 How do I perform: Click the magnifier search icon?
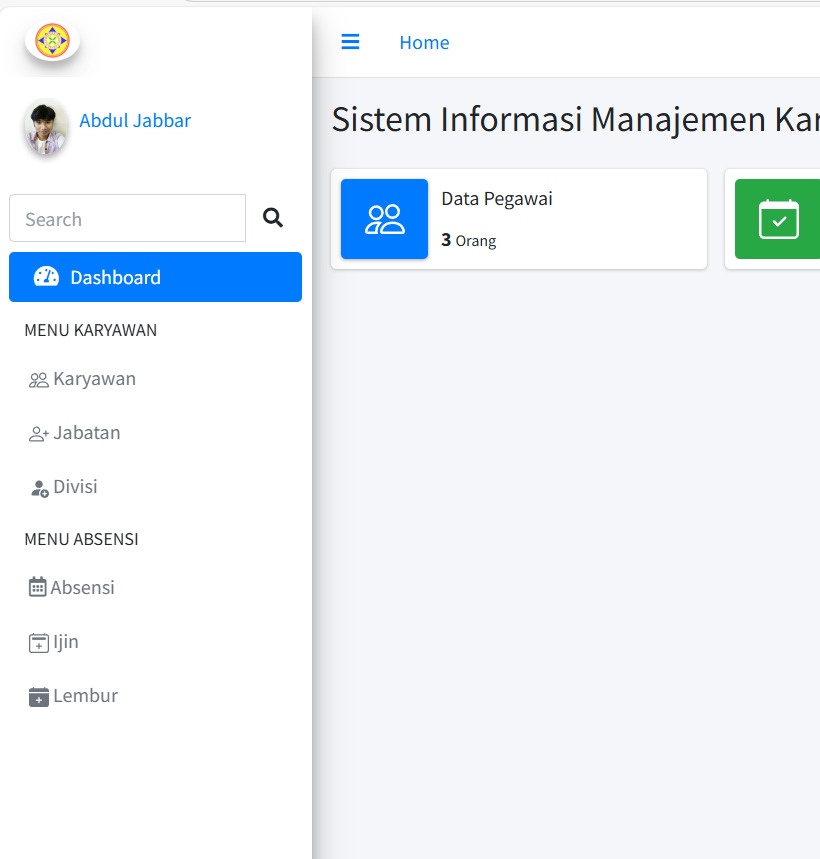click(x=273, y=218)
